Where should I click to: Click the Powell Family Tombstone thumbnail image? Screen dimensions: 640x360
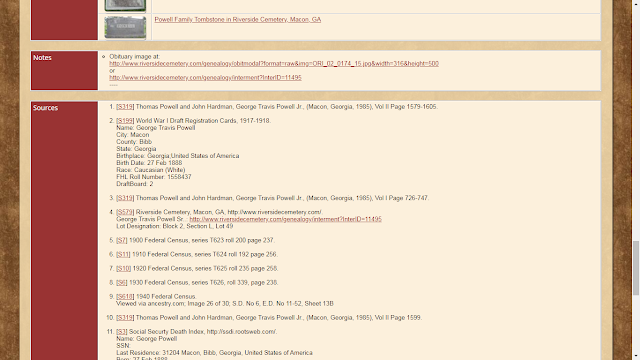pyautogui.click(x=125, y=28)
